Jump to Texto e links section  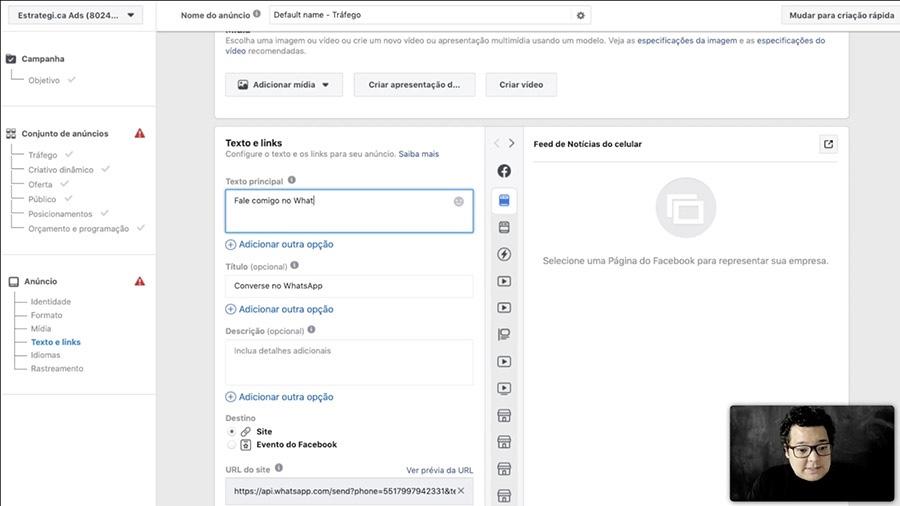56,342
